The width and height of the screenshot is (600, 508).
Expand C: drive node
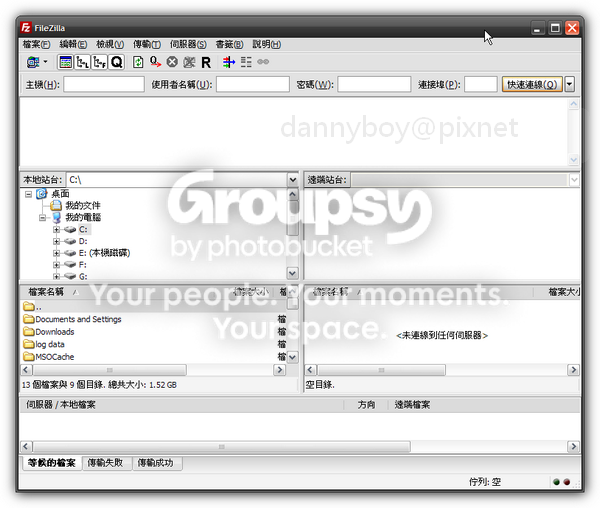click(56, 230)
